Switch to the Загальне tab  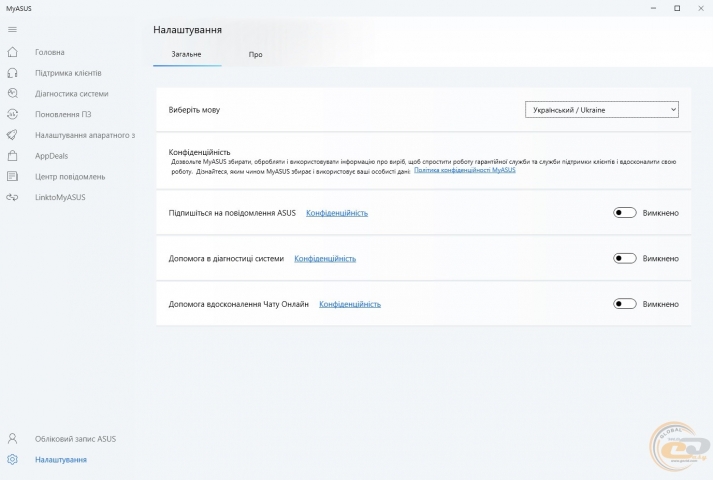pyautogui.click(x=186, y=54)
